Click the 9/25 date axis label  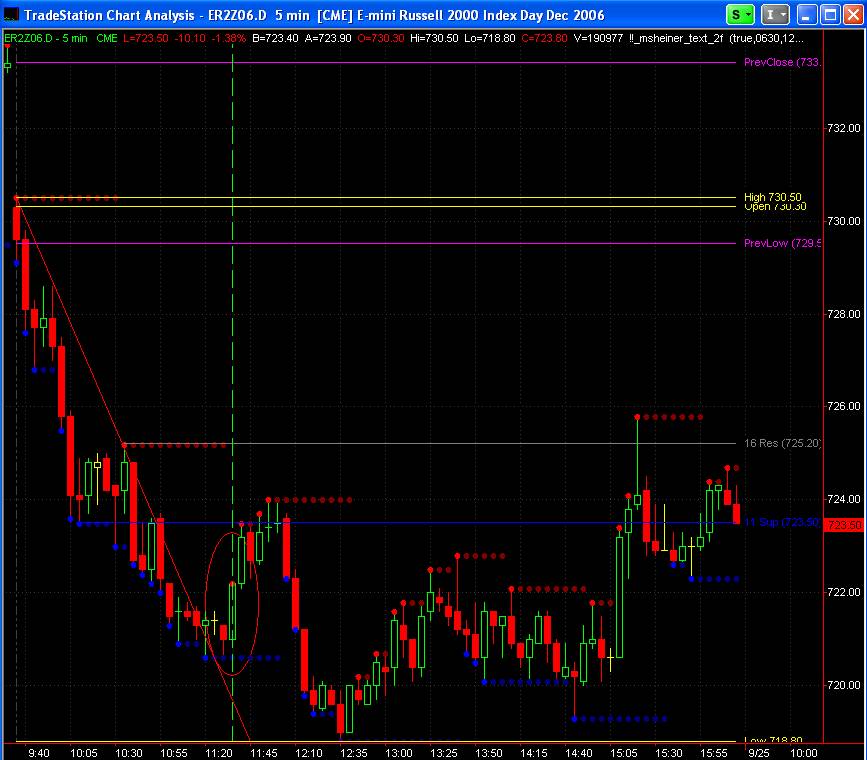point(759,753)
